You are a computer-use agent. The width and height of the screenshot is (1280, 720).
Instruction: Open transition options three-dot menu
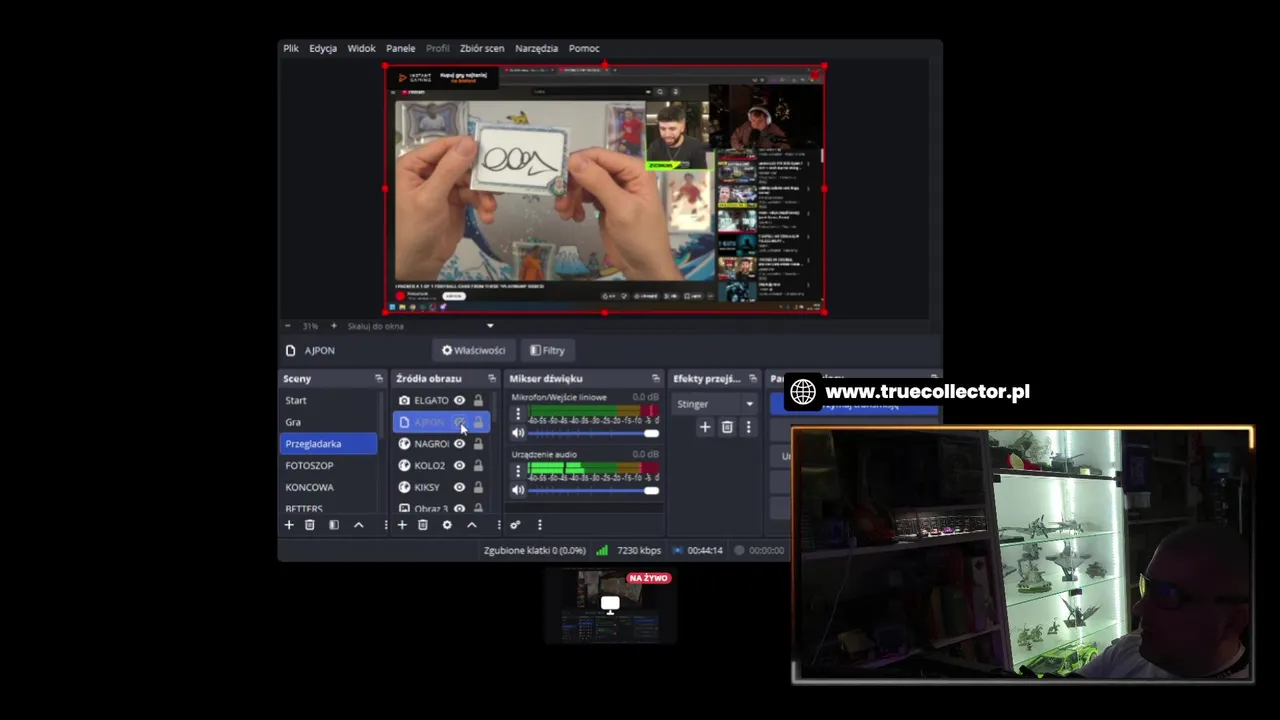pyautogui.click(x=748, y=427)
